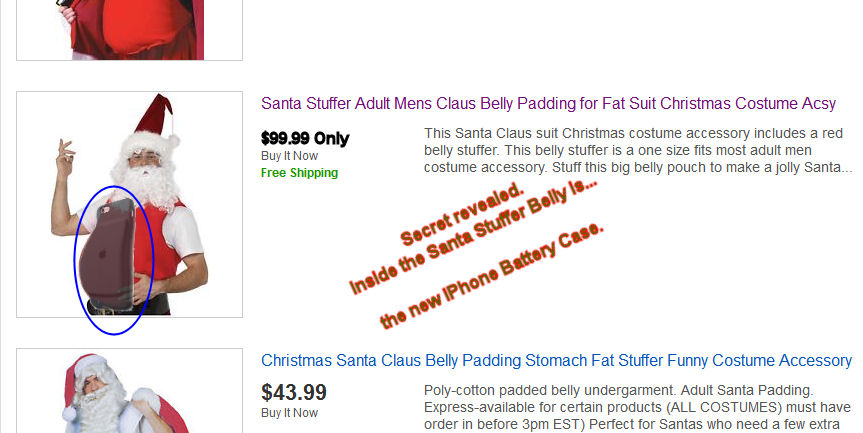This screenshot has height=433, width=863.
Task: Click the partially visible red costume thumbnail at top
Action: (130, 28)
